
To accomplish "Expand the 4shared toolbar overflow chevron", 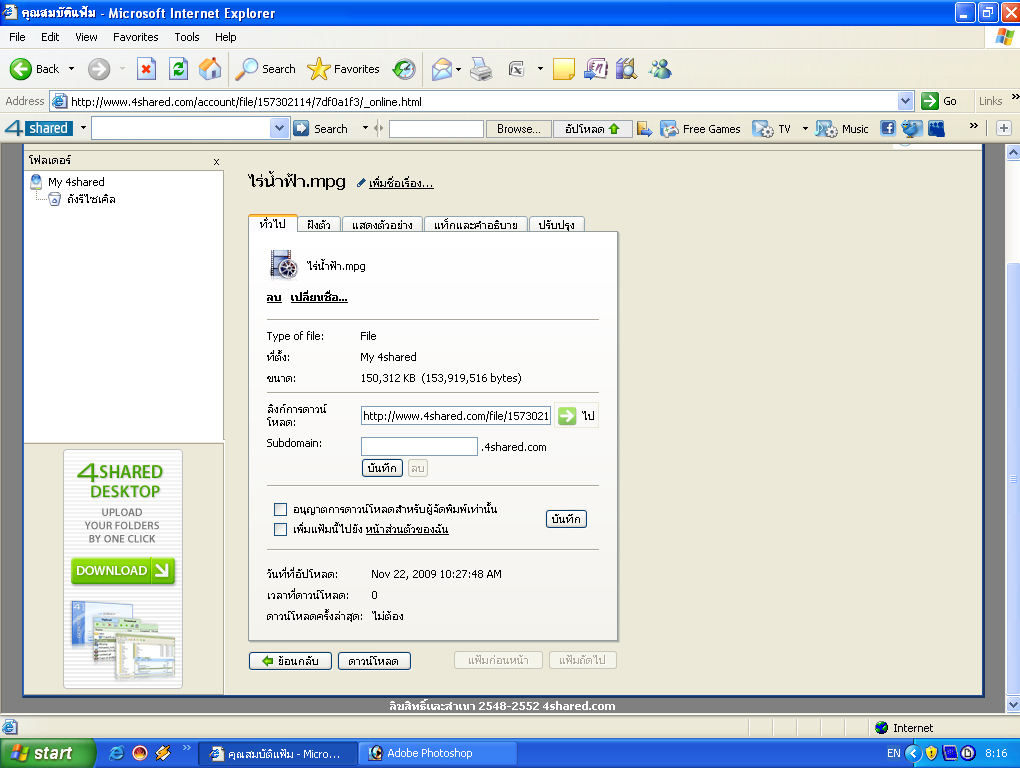I will 973,126.
